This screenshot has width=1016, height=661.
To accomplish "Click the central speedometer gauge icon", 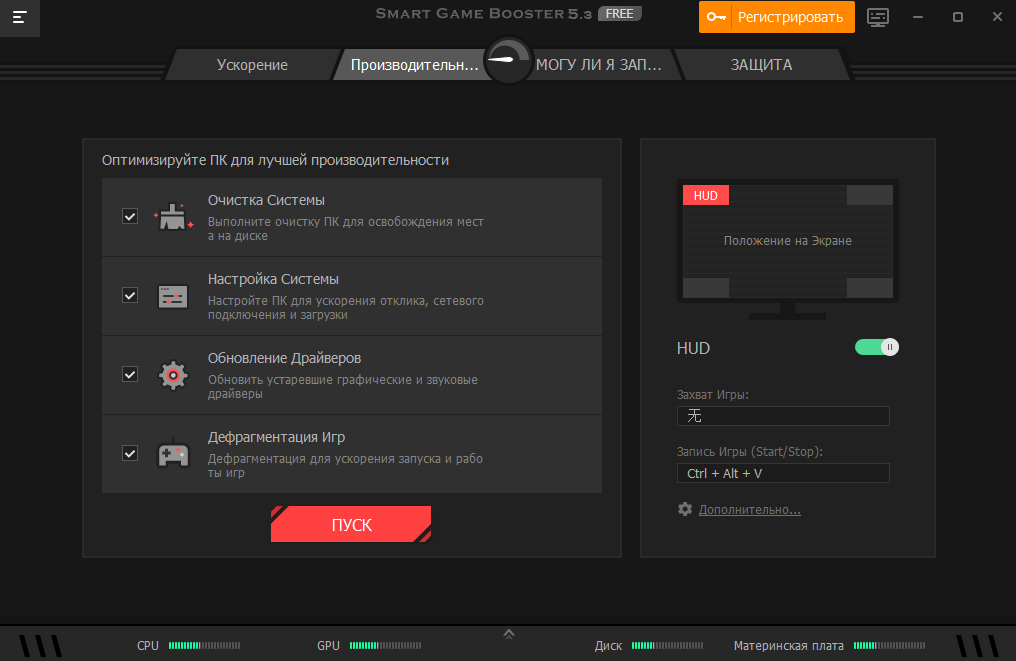I will (509, 61).
